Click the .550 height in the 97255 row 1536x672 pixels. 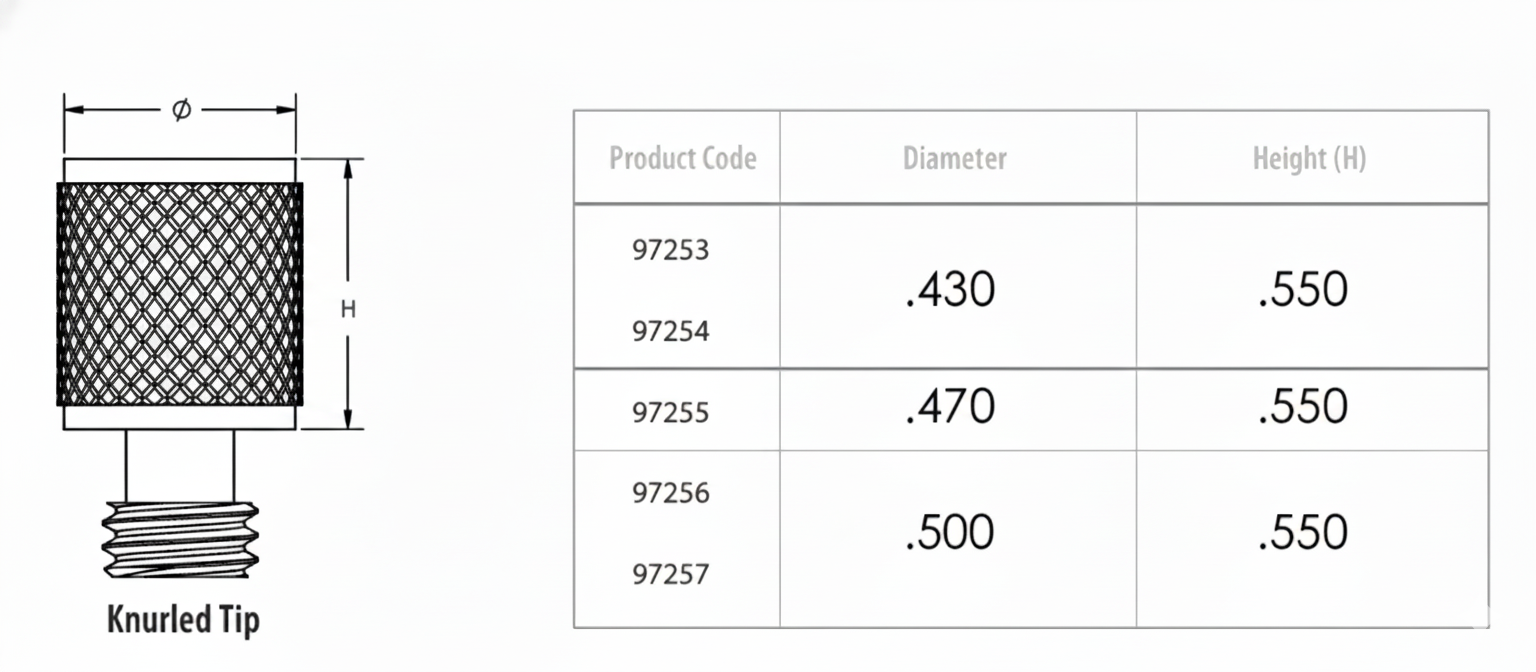1304,407
